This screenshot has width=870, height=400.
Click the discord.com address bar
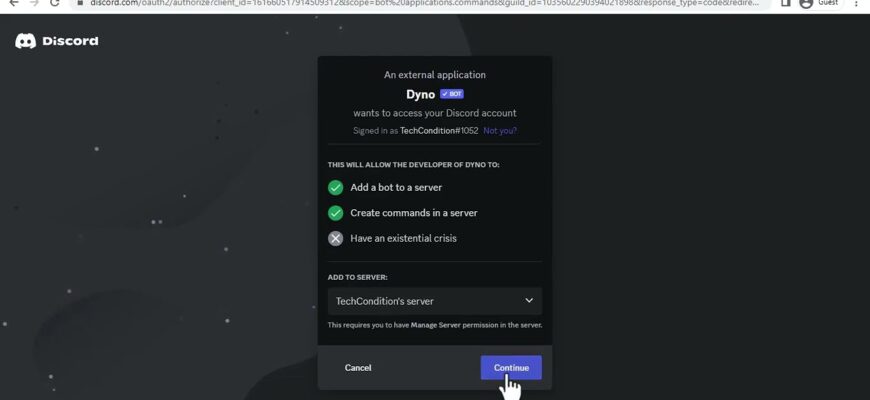pos(424,3)
